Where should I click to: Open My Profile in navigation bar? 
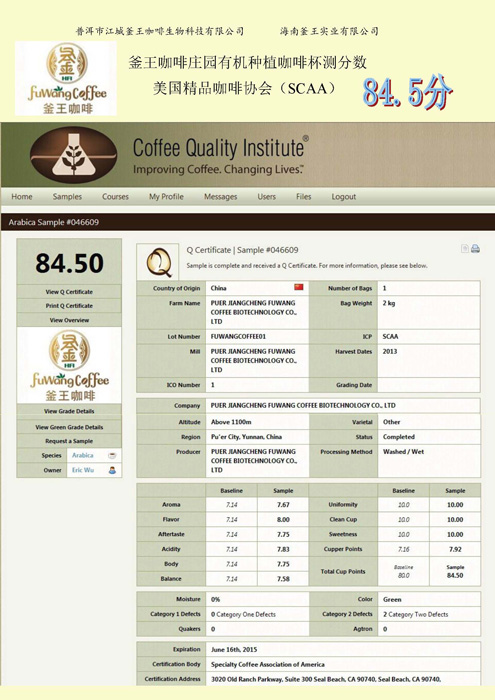(166, 196)
